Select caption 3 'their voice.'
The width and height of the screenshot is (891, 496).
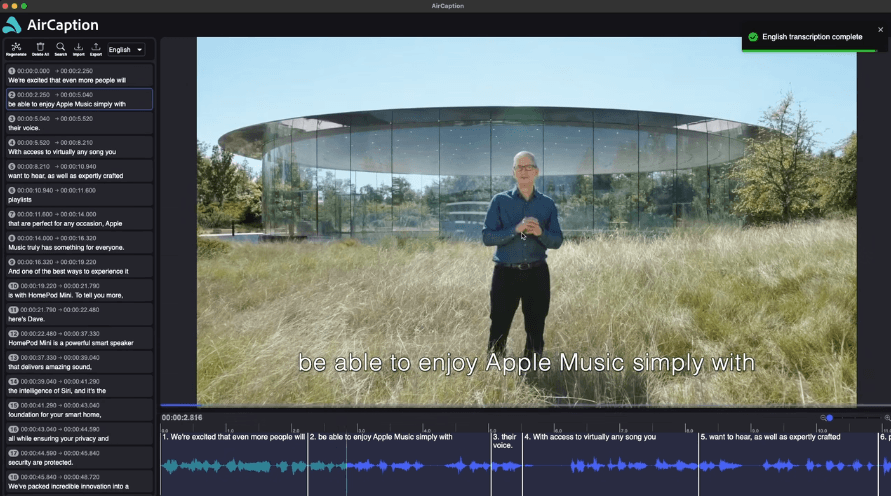80,123
